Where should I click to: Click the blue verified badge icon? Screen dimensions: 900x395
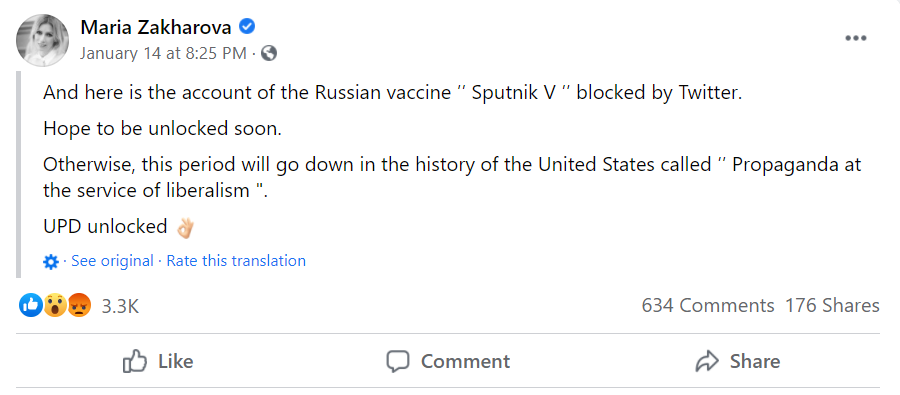click(247, 26)
